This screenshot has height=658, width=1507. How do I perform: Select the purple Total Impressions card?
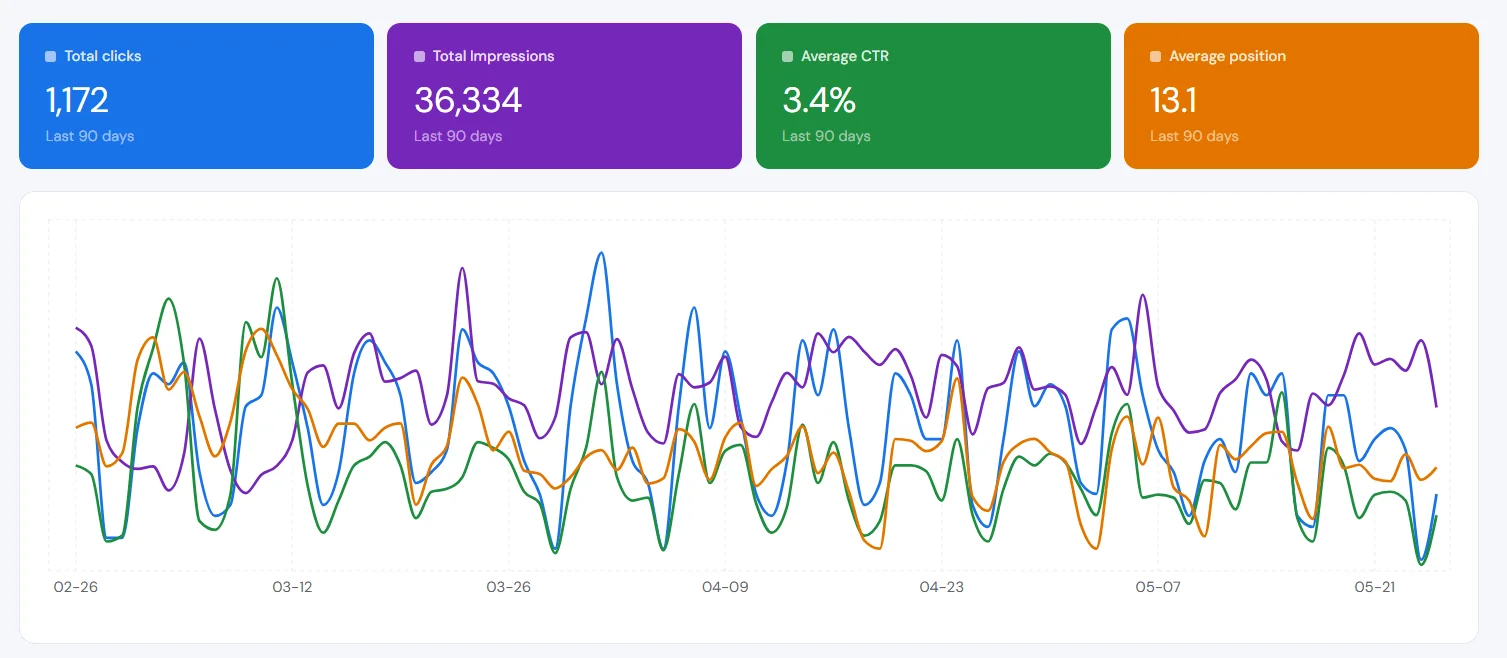click(564, 96)
